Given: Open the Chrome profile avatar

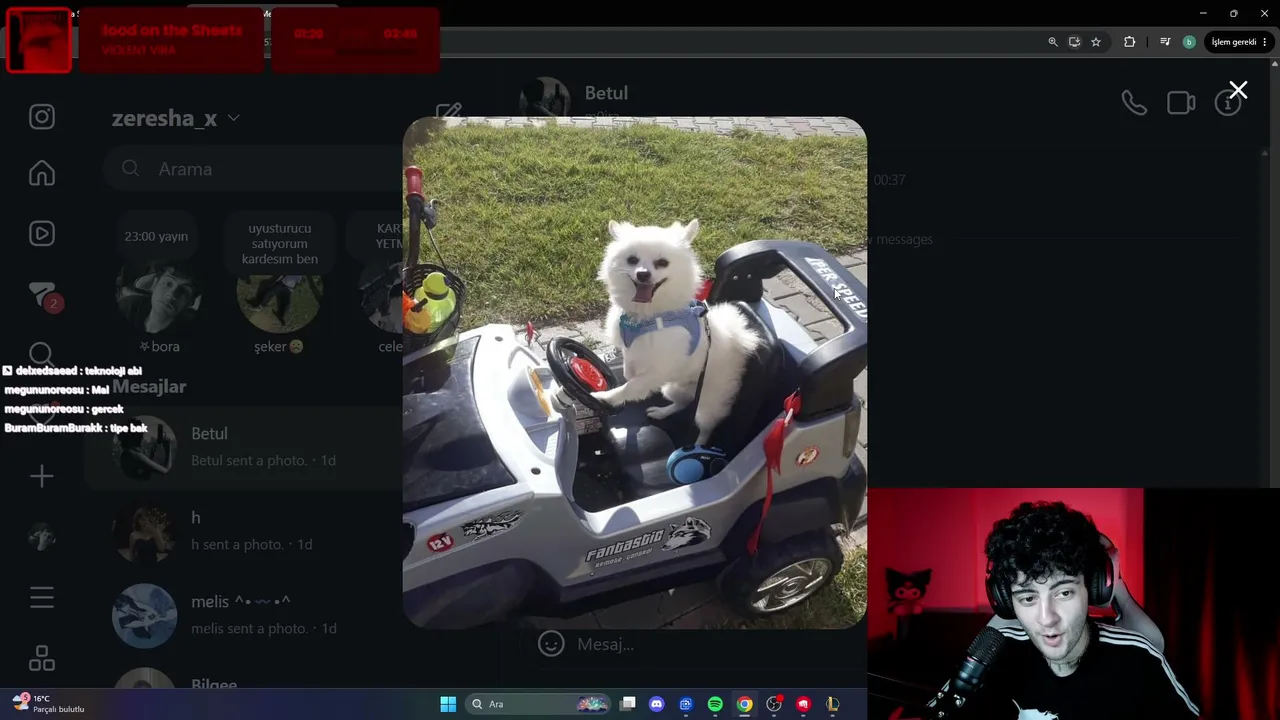Looking at the screenshot, I should 1189,42.
